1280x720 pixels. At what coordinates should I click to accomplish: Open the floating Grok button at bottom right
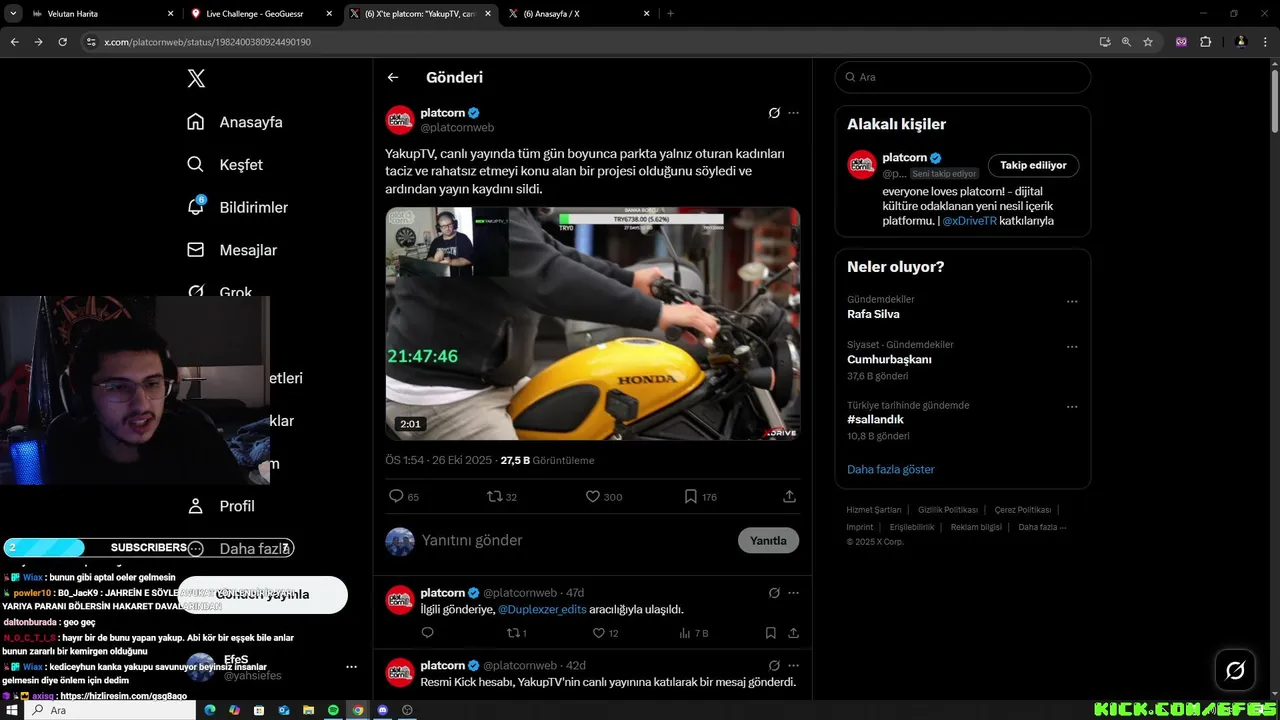point(1235,670)
